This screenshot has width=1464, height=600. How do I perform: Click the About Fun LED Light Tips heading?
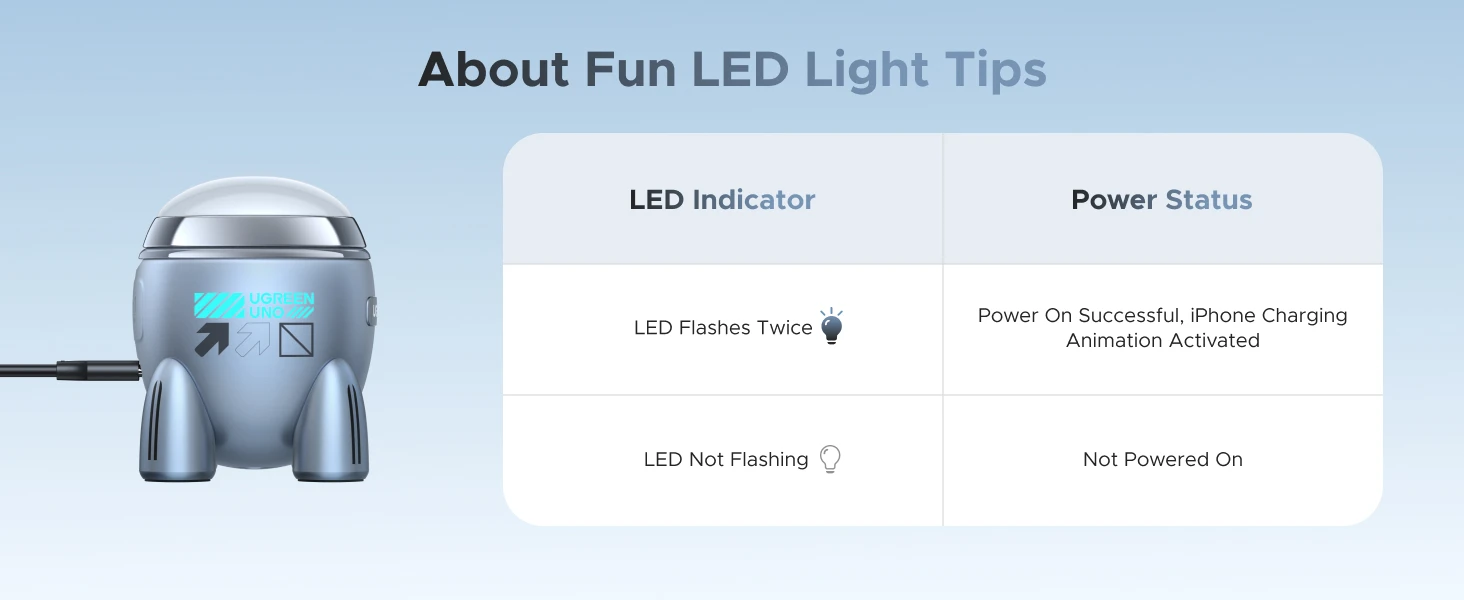click(732, 70)
